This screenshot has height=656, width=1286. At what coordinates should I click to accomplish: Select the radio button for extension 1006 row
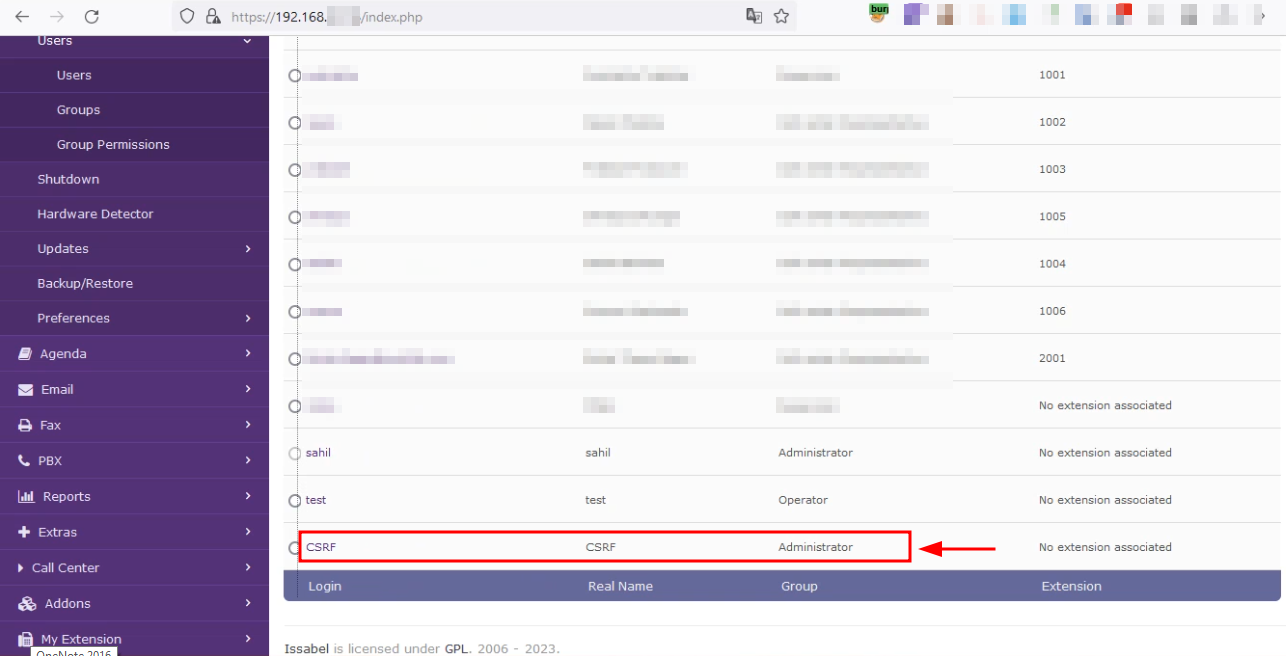(x=295, y=312)
